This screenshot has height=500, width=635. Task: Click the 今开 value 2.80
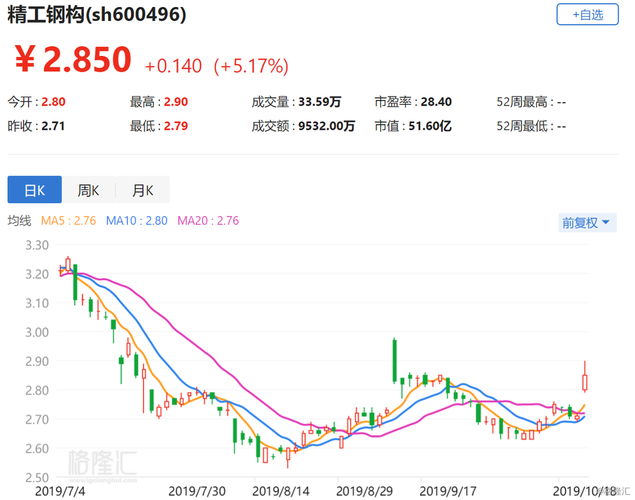coord(53,102)
